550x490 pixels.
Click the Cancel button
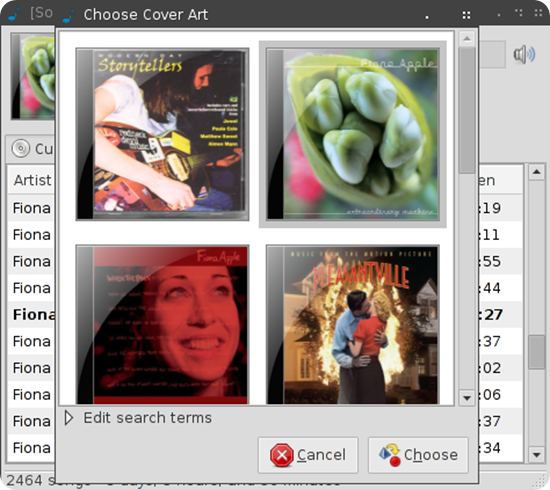308,455
